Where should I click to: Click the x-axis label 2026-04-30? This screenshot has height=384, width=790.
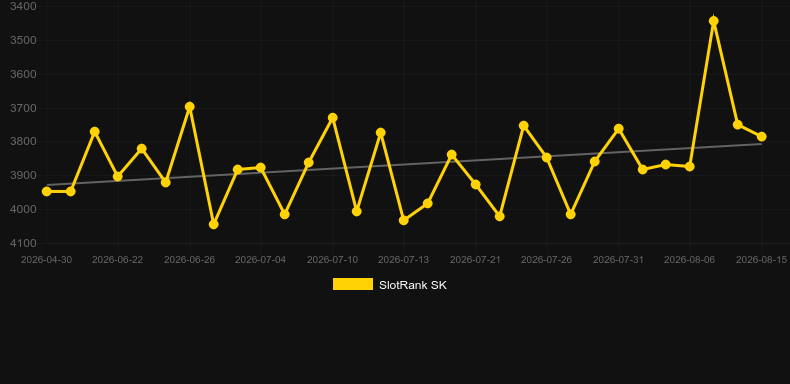[46, 260]
